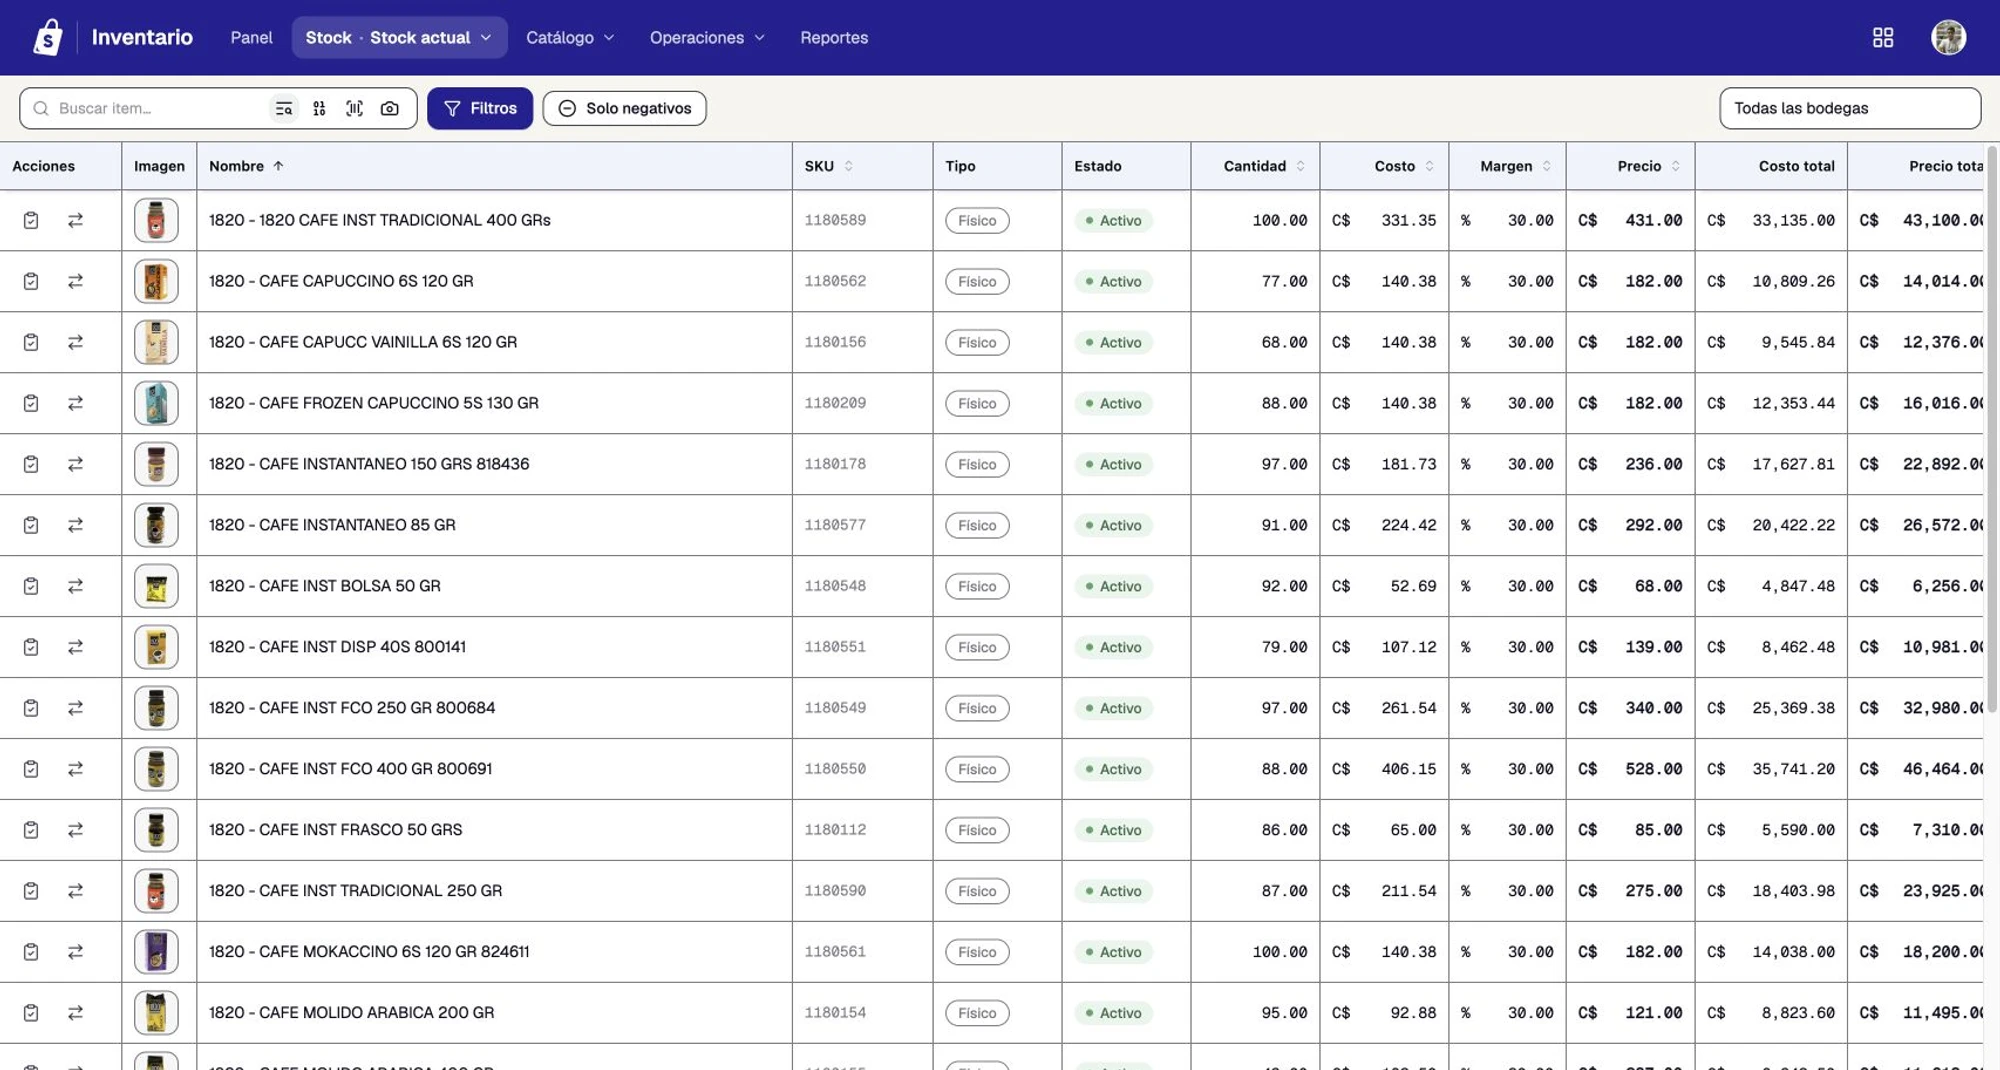Click clipboard icon for CAFE INST BOLSA 50 GR

31,586
